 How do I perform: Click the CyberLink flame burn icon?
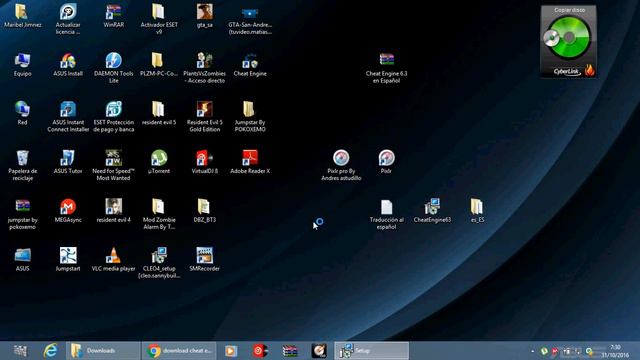coord(589,70)
